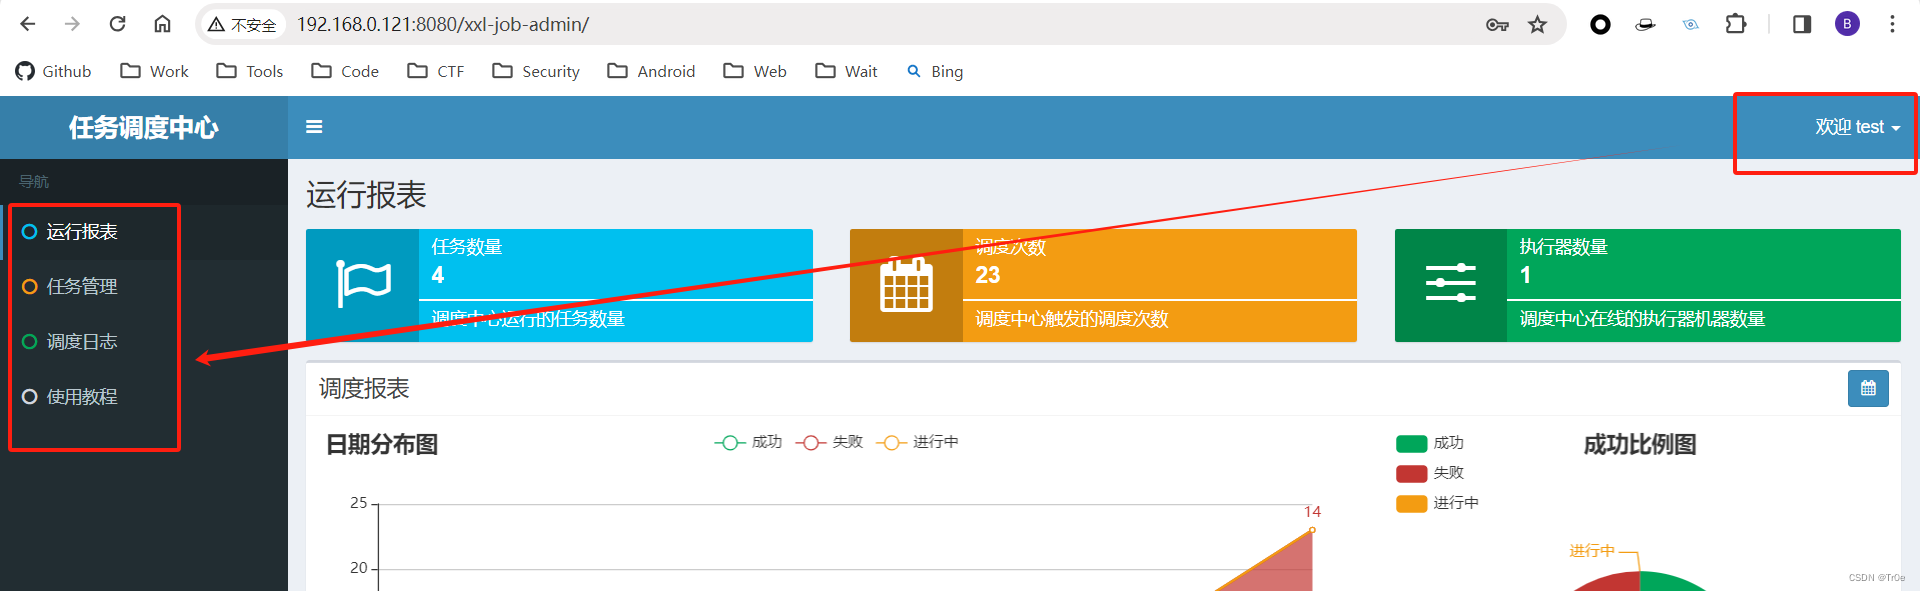Viewport: 1920px width, 591px height.
Task: Toggle the browser side panel
Action: point(1802,24)
